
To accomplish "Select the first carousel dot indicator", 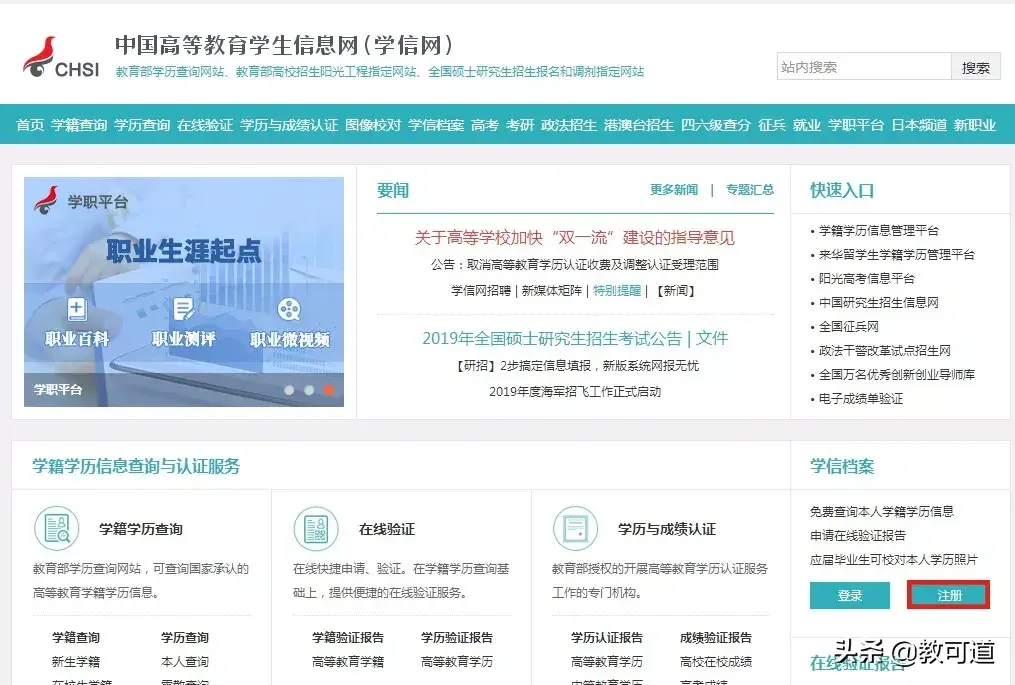I will click(x=289, y=390).
